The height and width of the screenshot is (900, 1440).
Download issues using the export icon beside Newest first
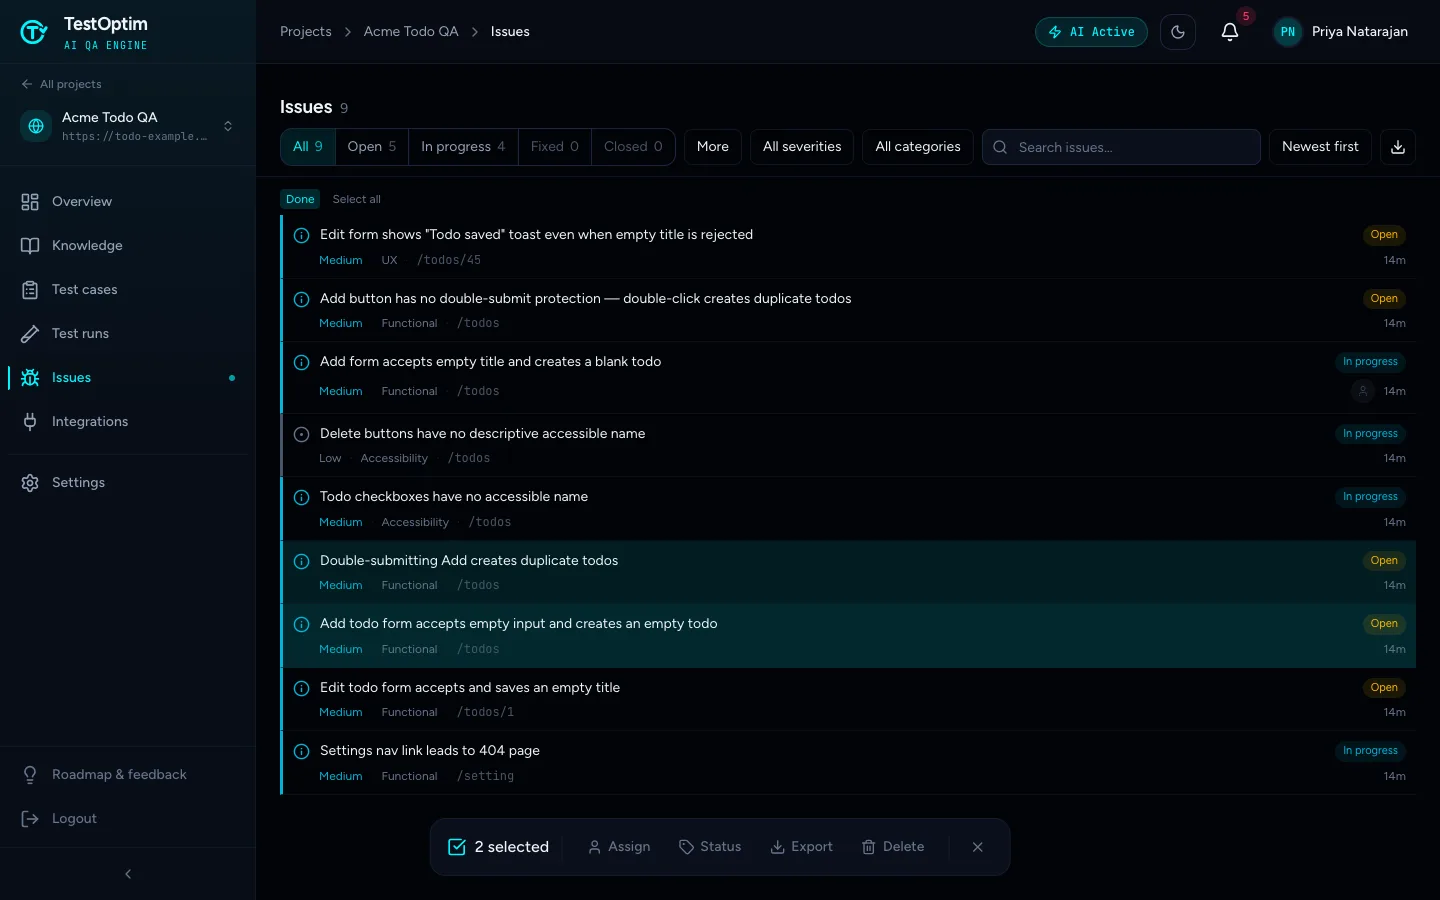(x=1398, y=147)
